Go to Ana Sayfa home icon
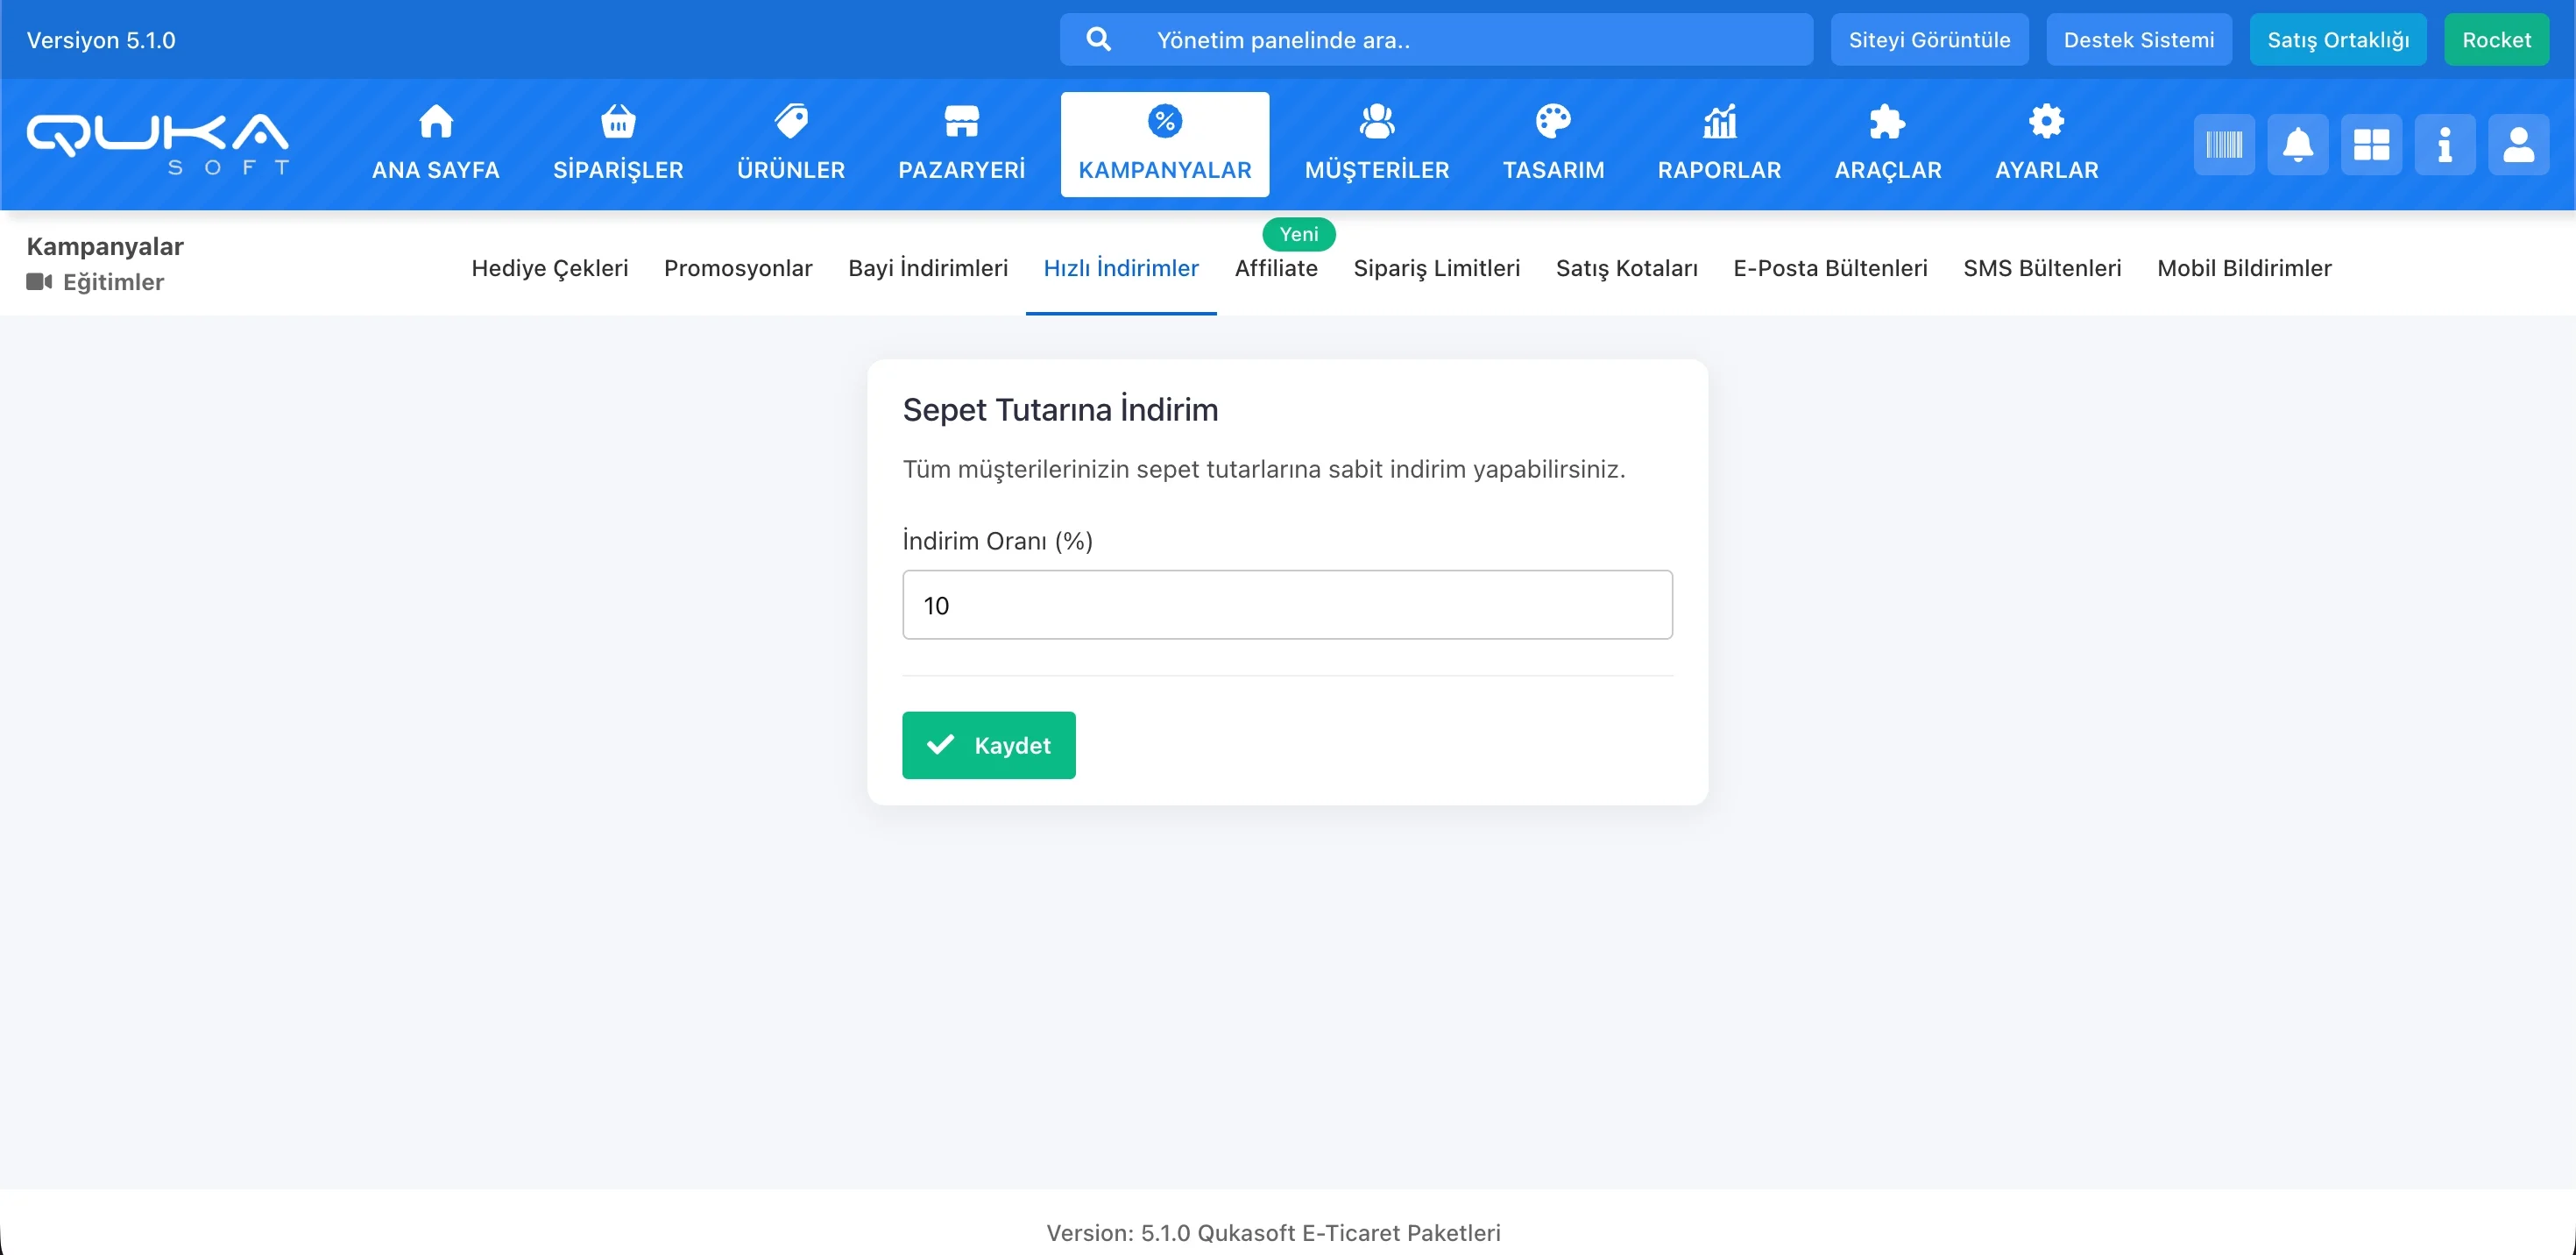This screenshot has width=2576, height=1255. pos(436,122)
